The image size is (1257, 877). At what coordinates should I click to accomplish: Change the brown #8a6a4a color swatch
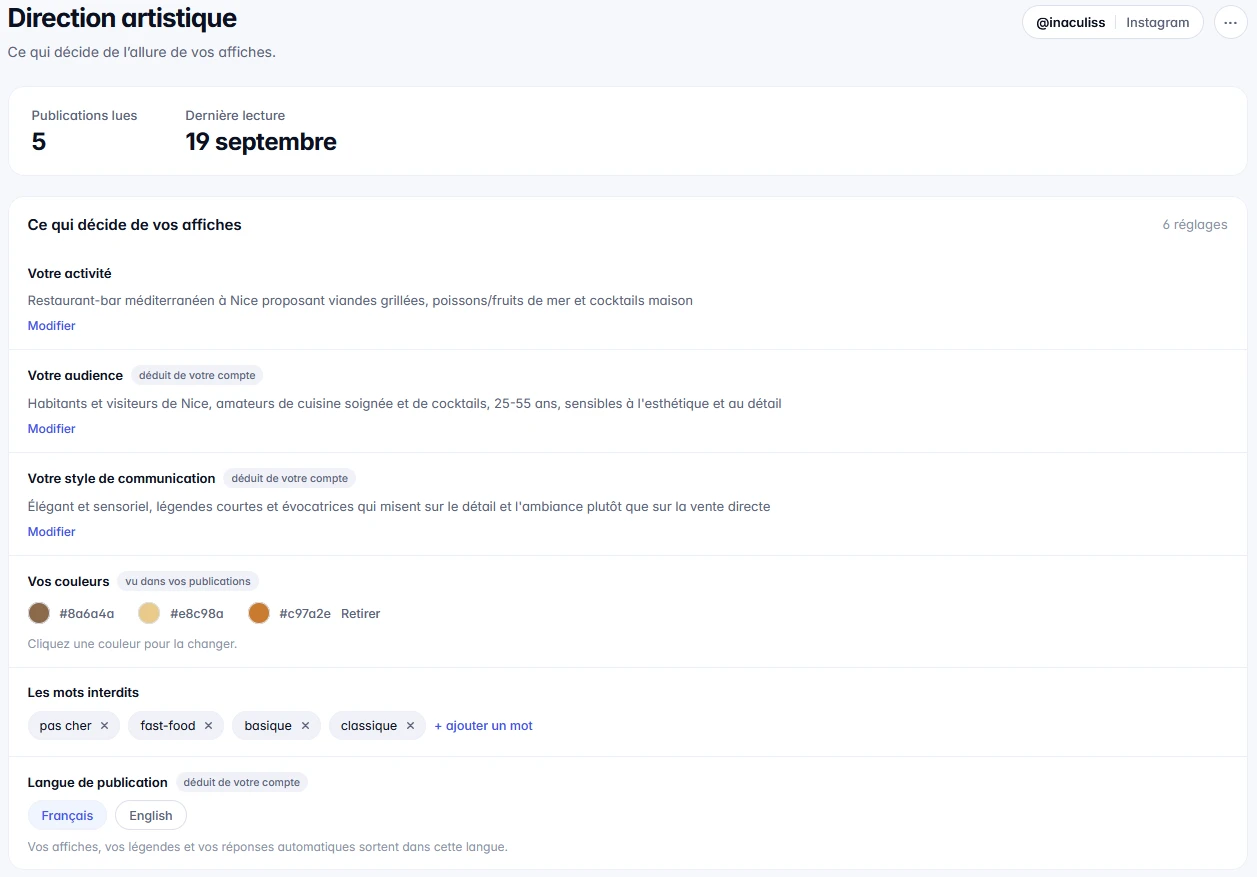(39, 613)
